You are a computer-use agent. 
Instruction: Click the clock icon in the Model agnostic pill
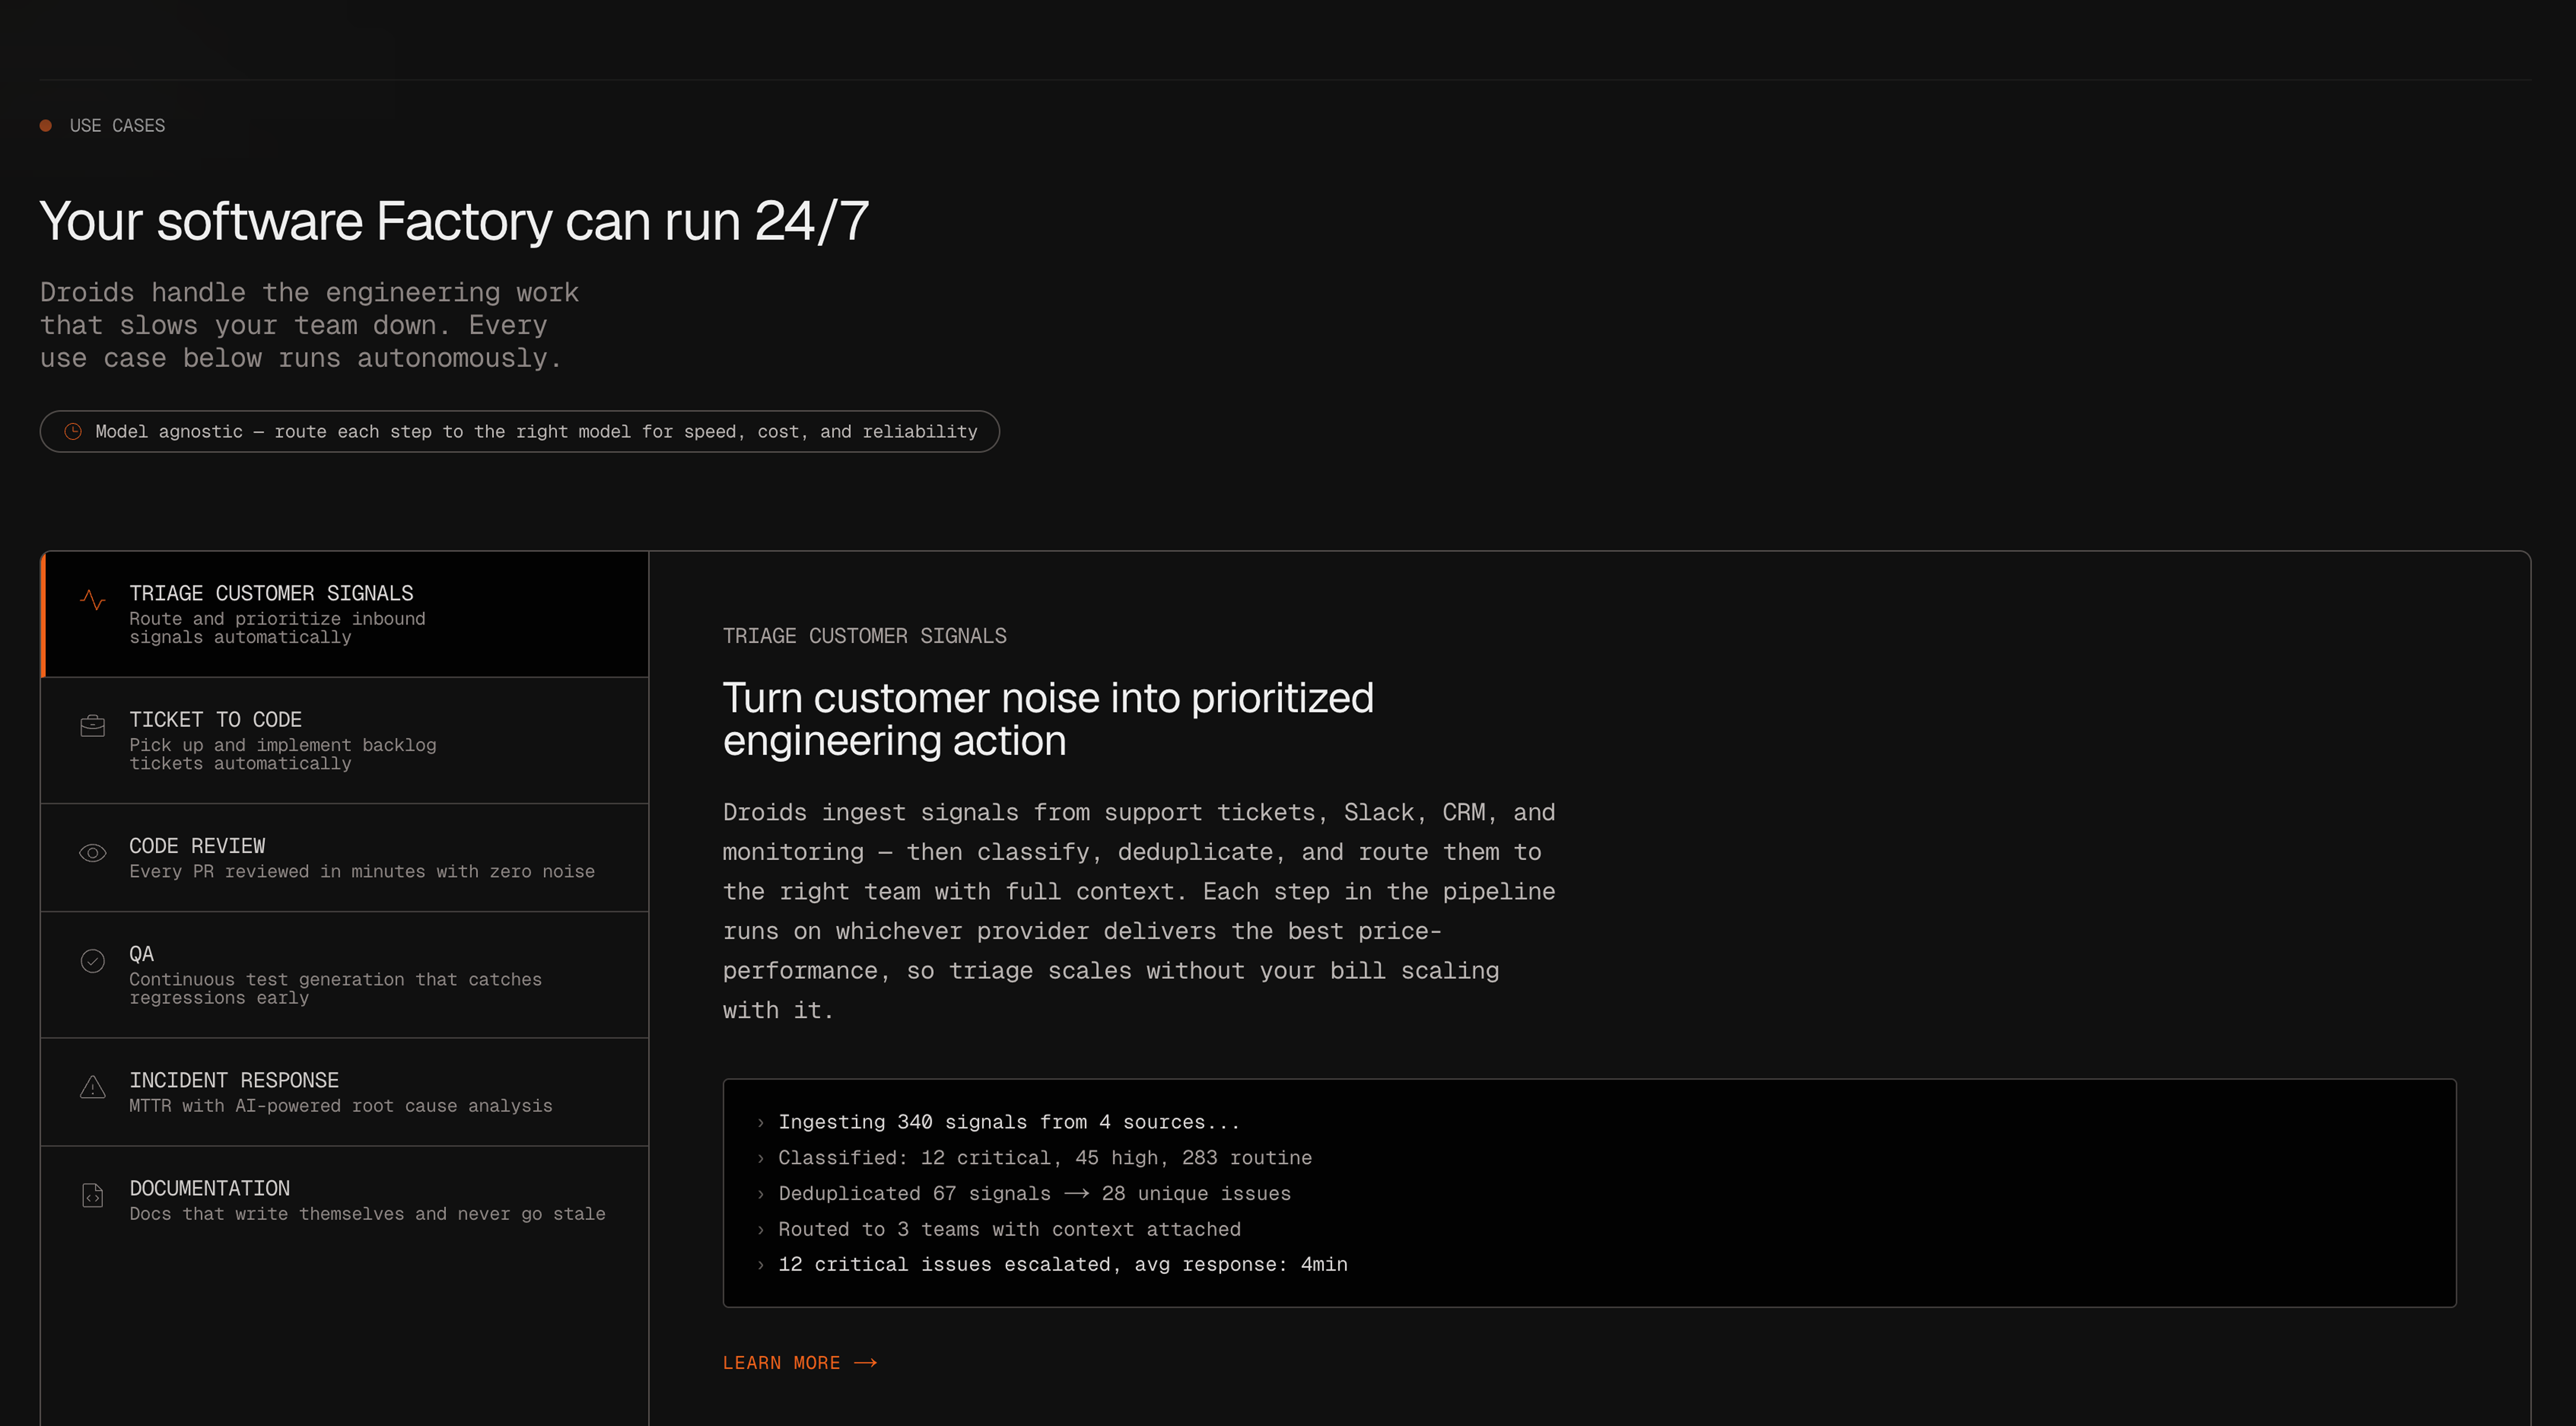pyautogui.click(x=73, y=431)
